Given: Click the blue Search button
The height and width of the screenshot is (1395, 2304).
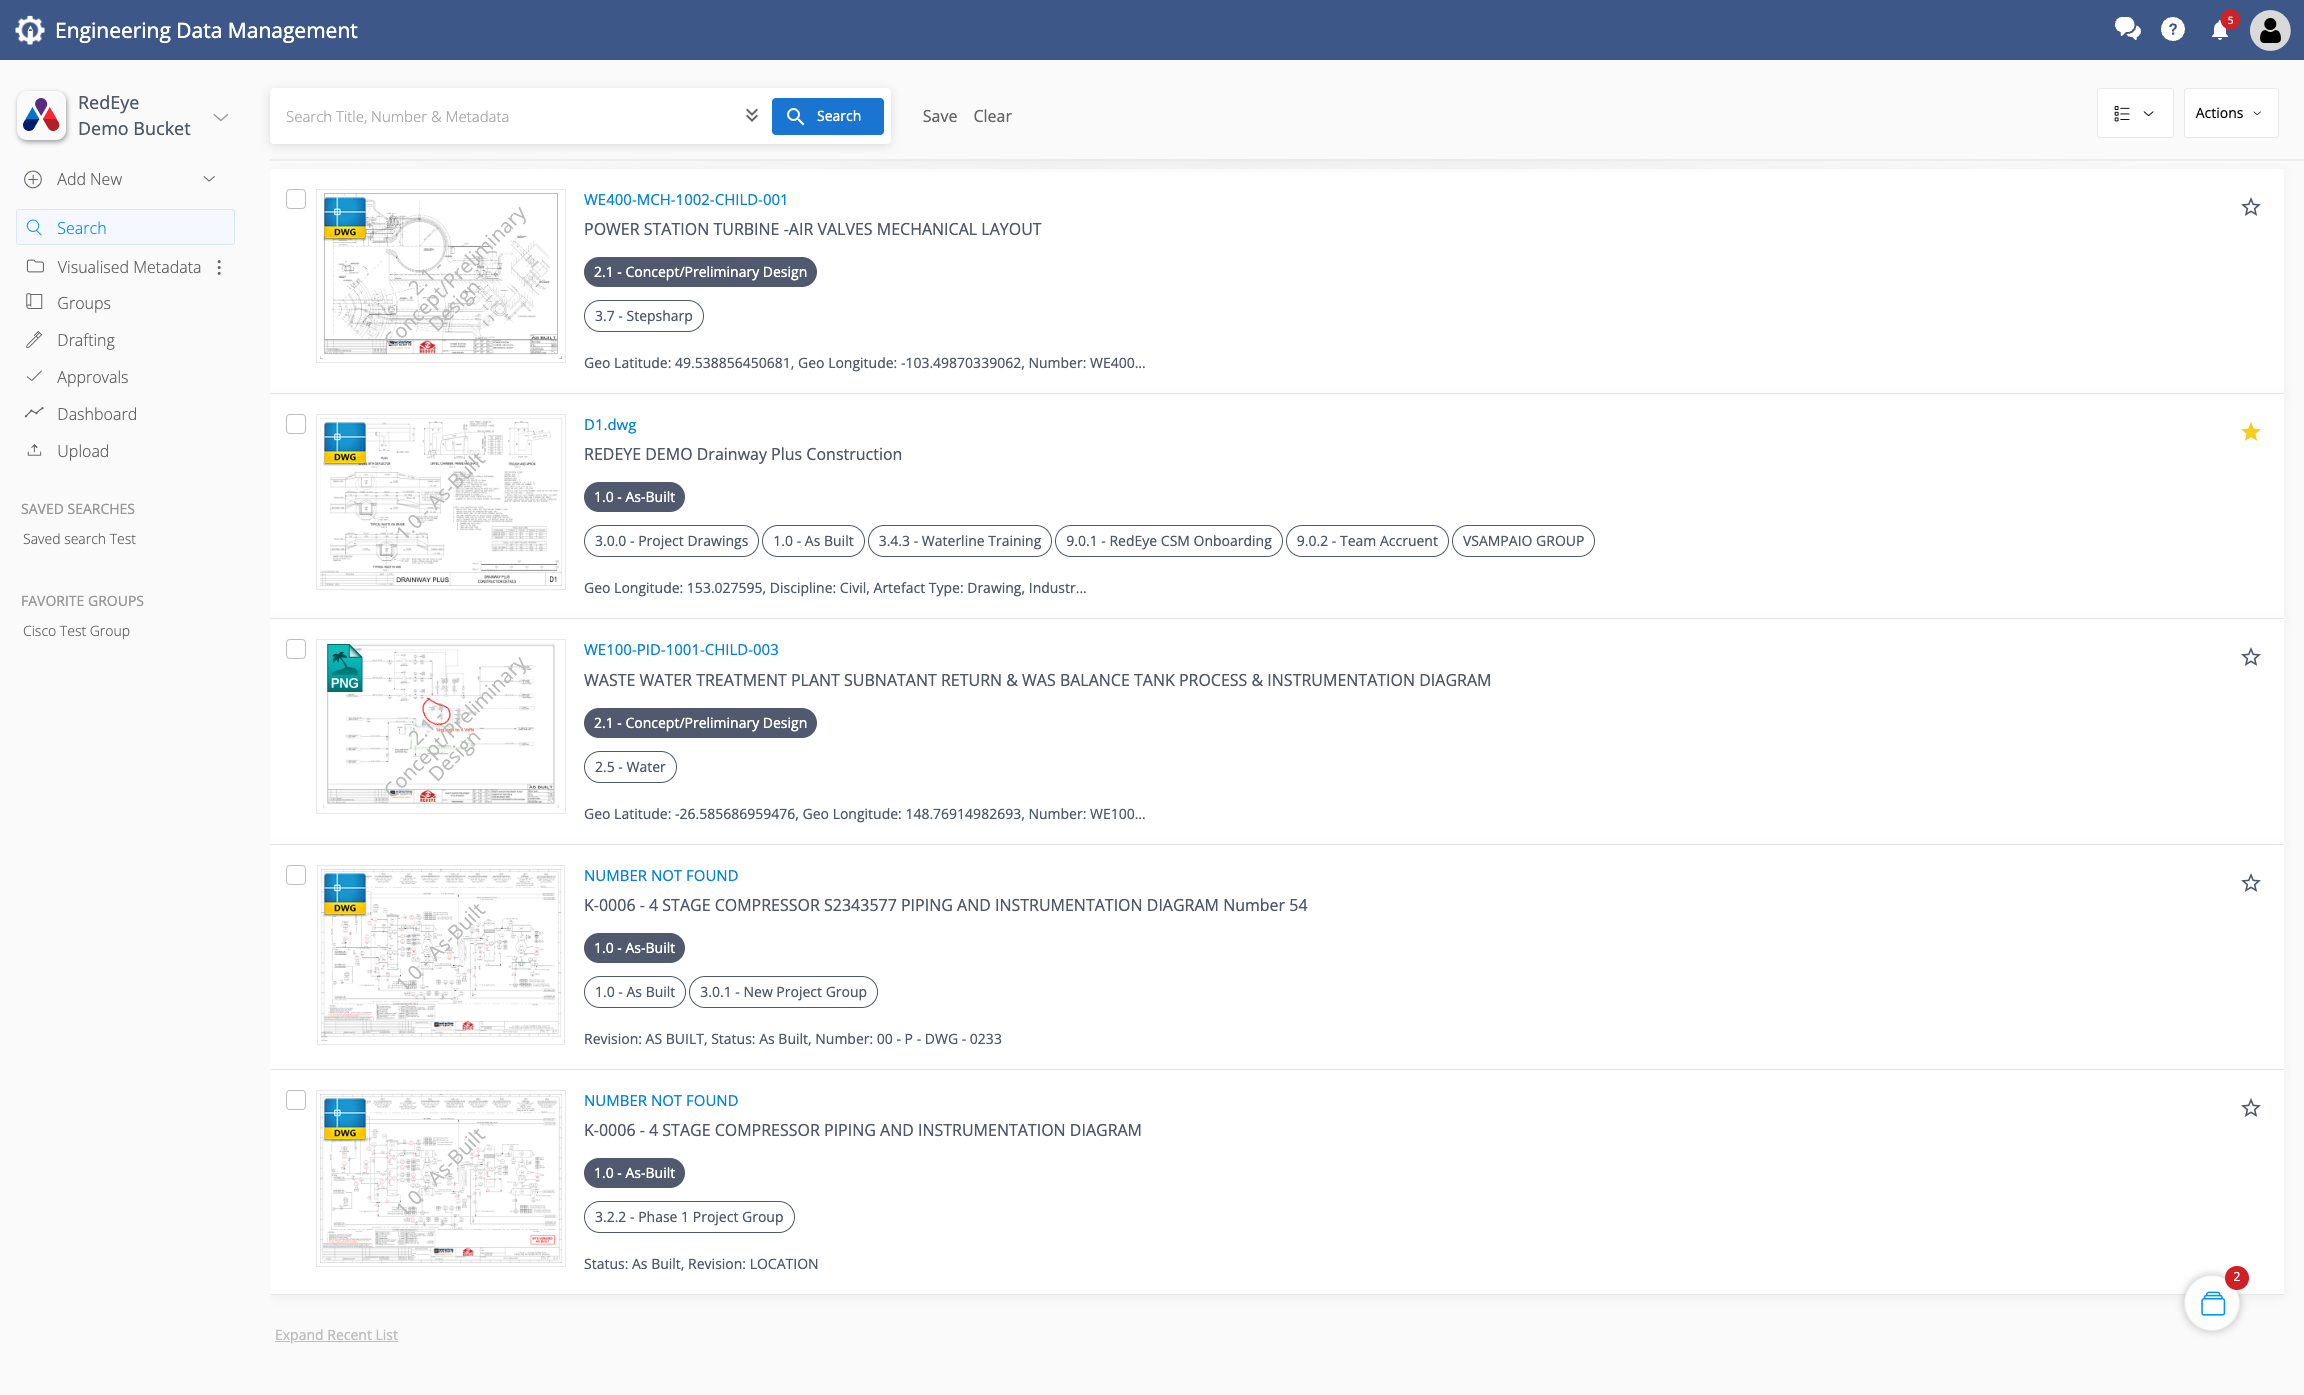Looking at the screenshot, I should tap(827, 116).
